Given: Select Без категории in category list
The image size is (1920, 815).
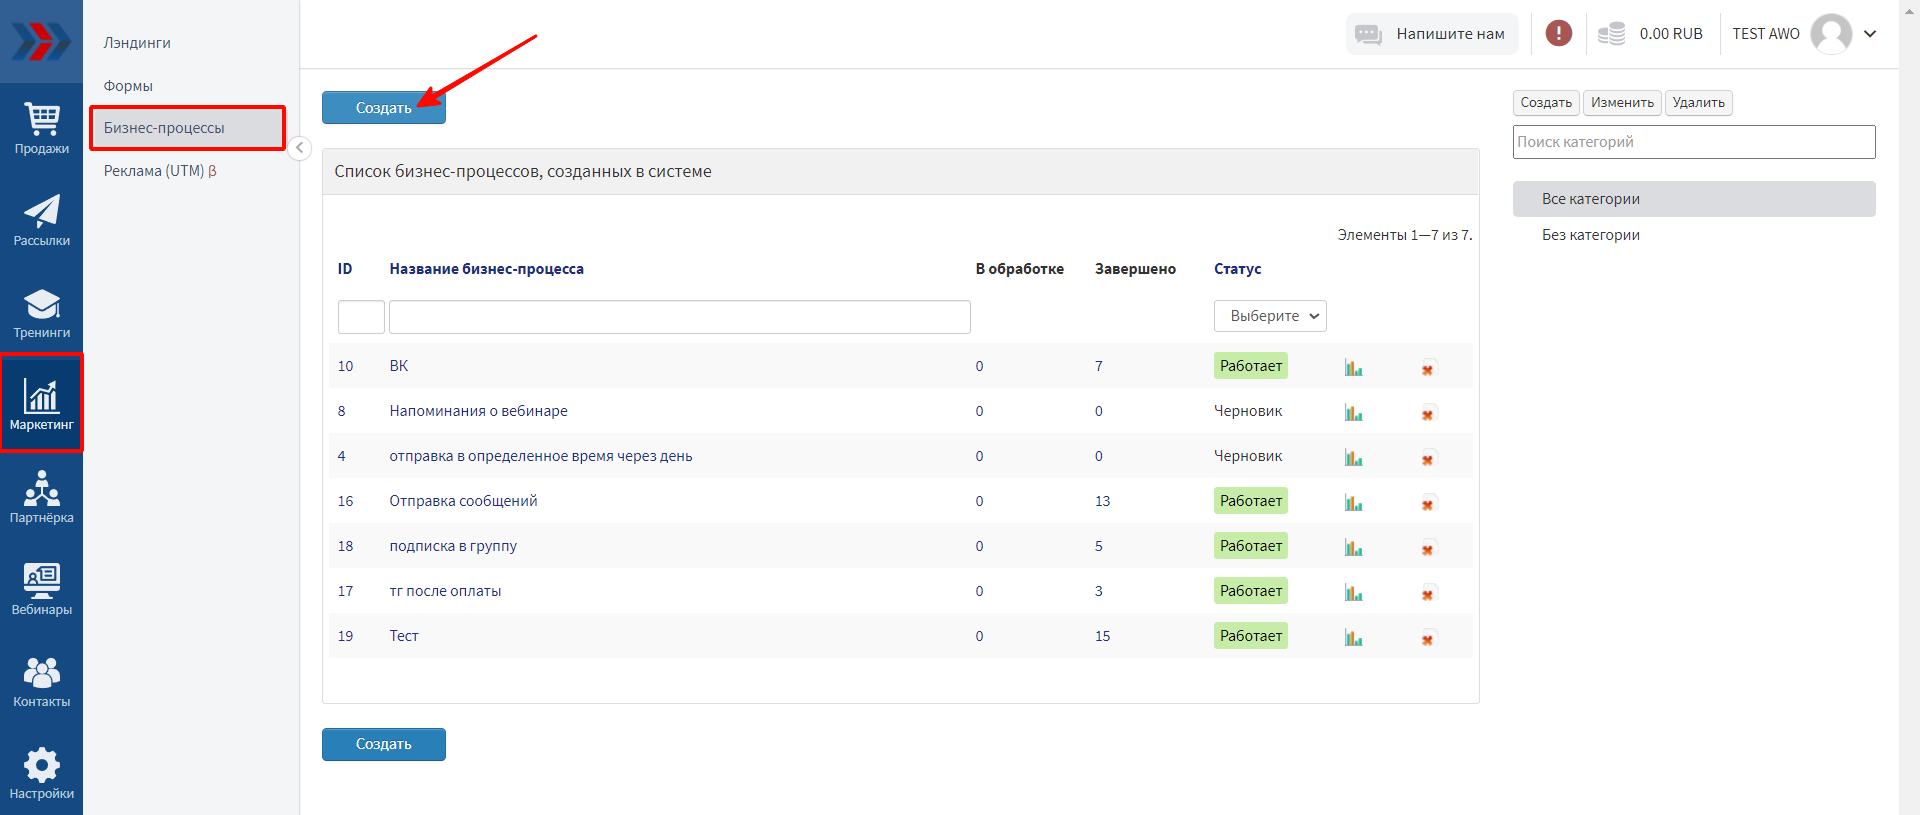Looking at the screenshot, I should click(x=1590, y=235).
